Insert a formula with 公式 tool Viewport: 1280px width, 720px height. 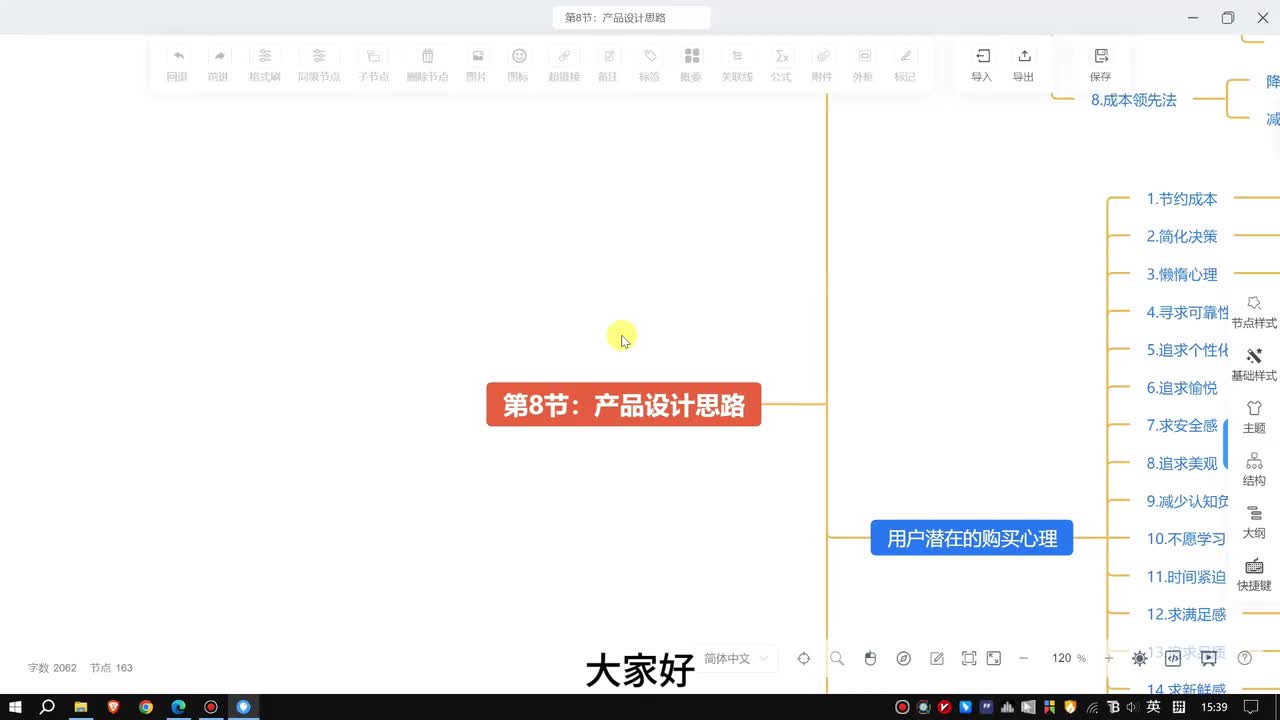click(x=781, y=65)
